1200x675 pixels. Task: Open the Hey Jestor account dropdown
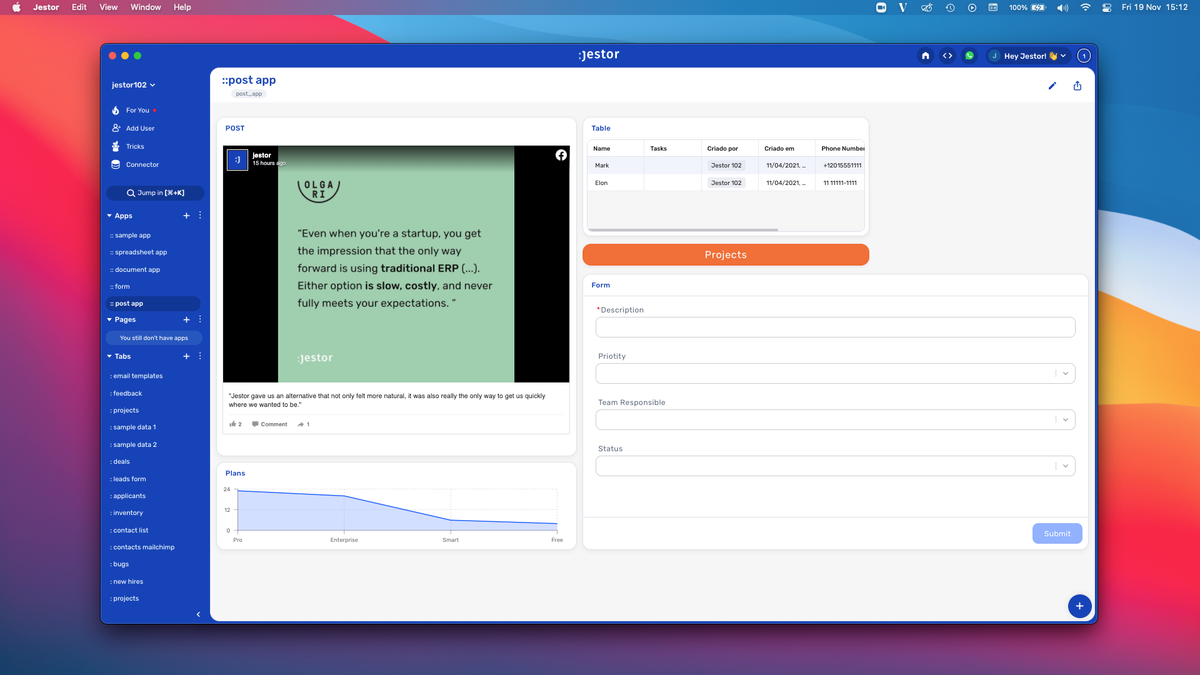[x=1028, y=55]
